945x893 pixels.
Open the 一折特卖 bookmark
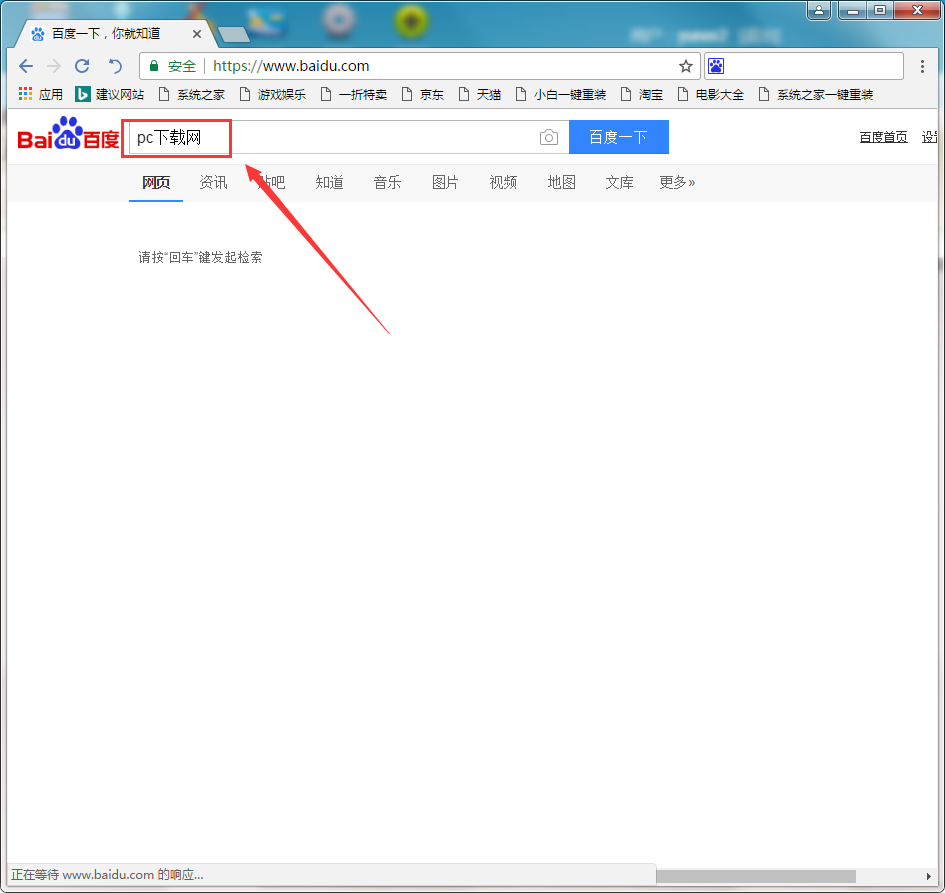(x=354, y=95)
